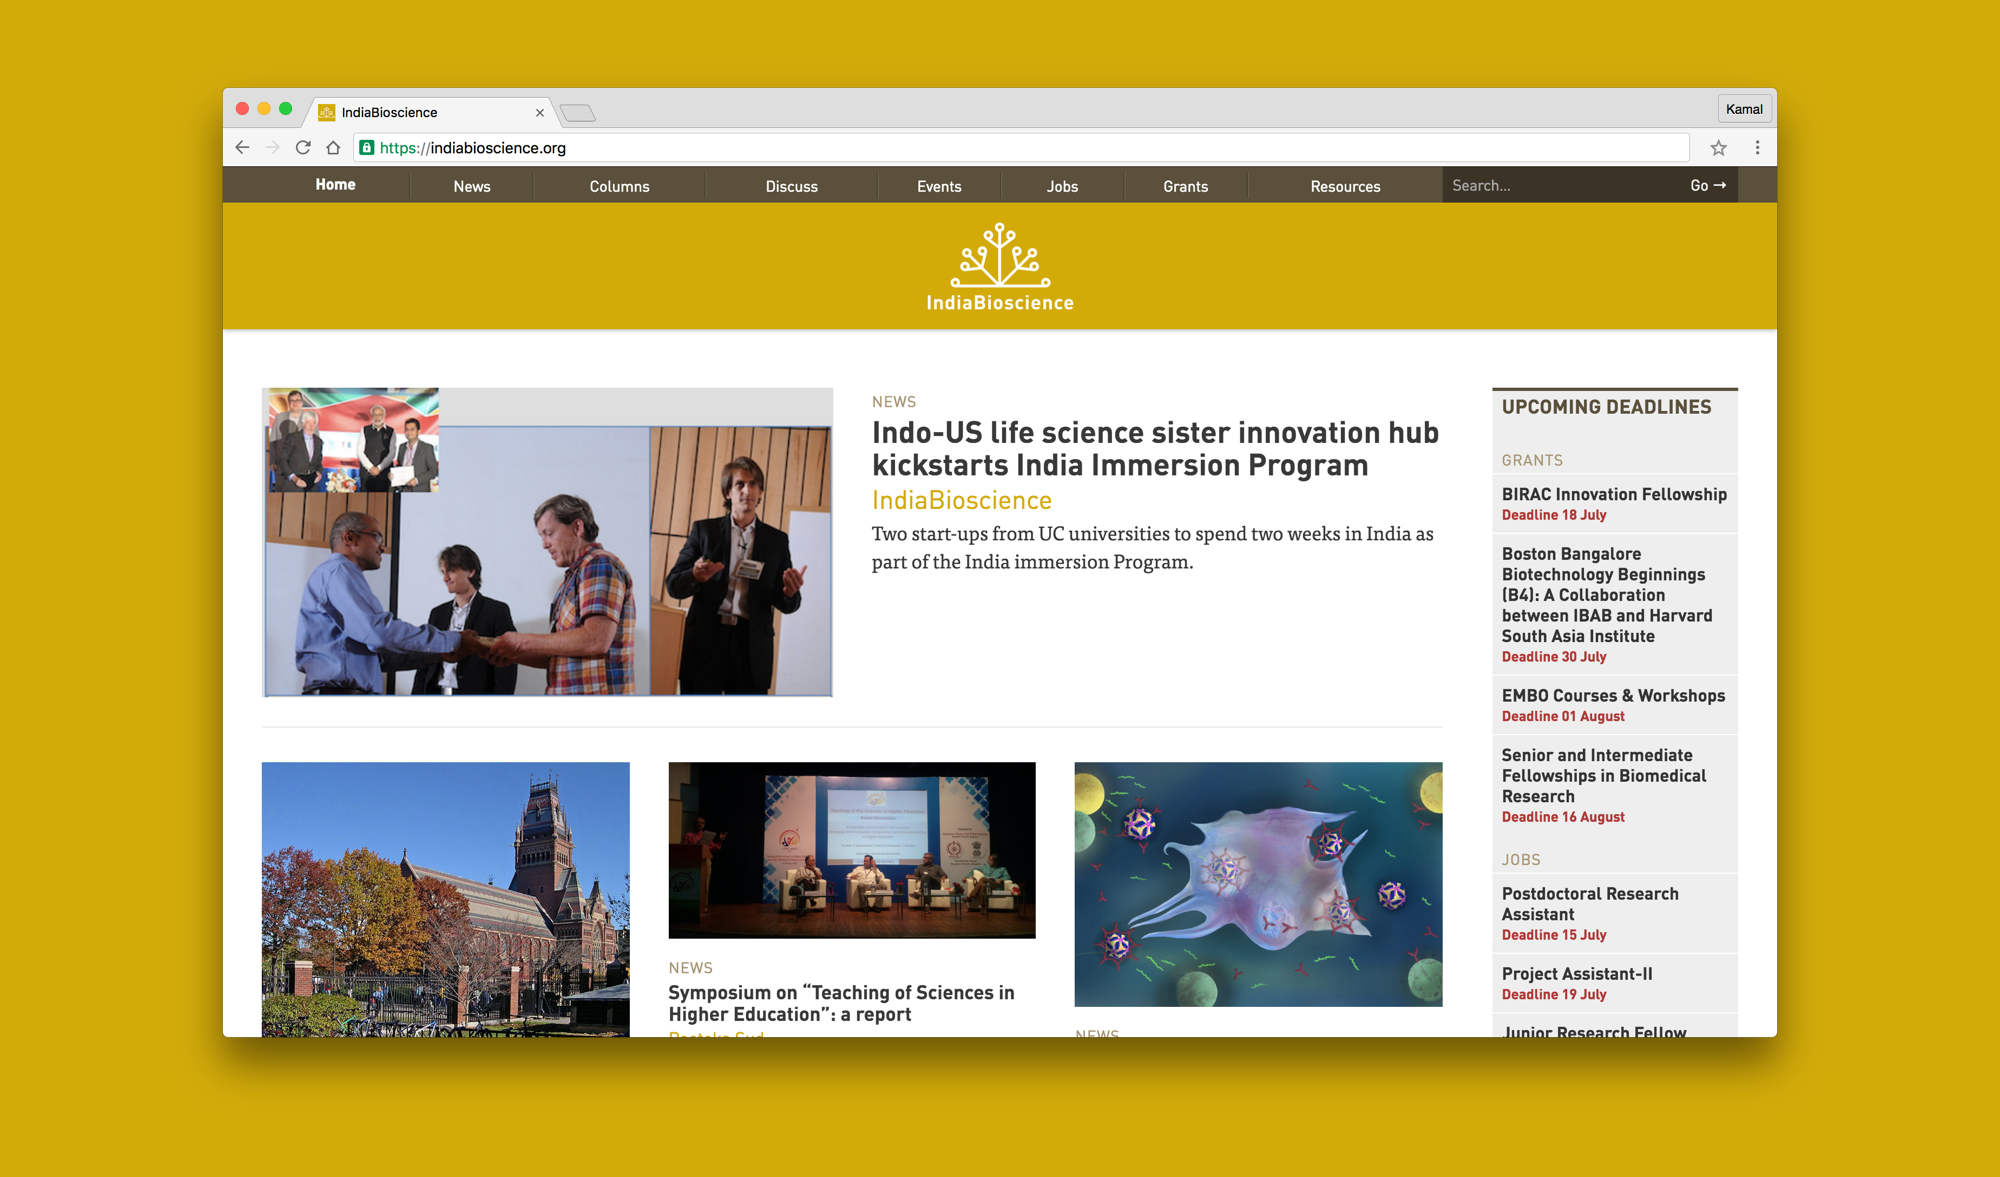This screenshot has width=2000, height=1177.
Task: Click the IndiaBioscience tree logo
Action: [1000, 267]
